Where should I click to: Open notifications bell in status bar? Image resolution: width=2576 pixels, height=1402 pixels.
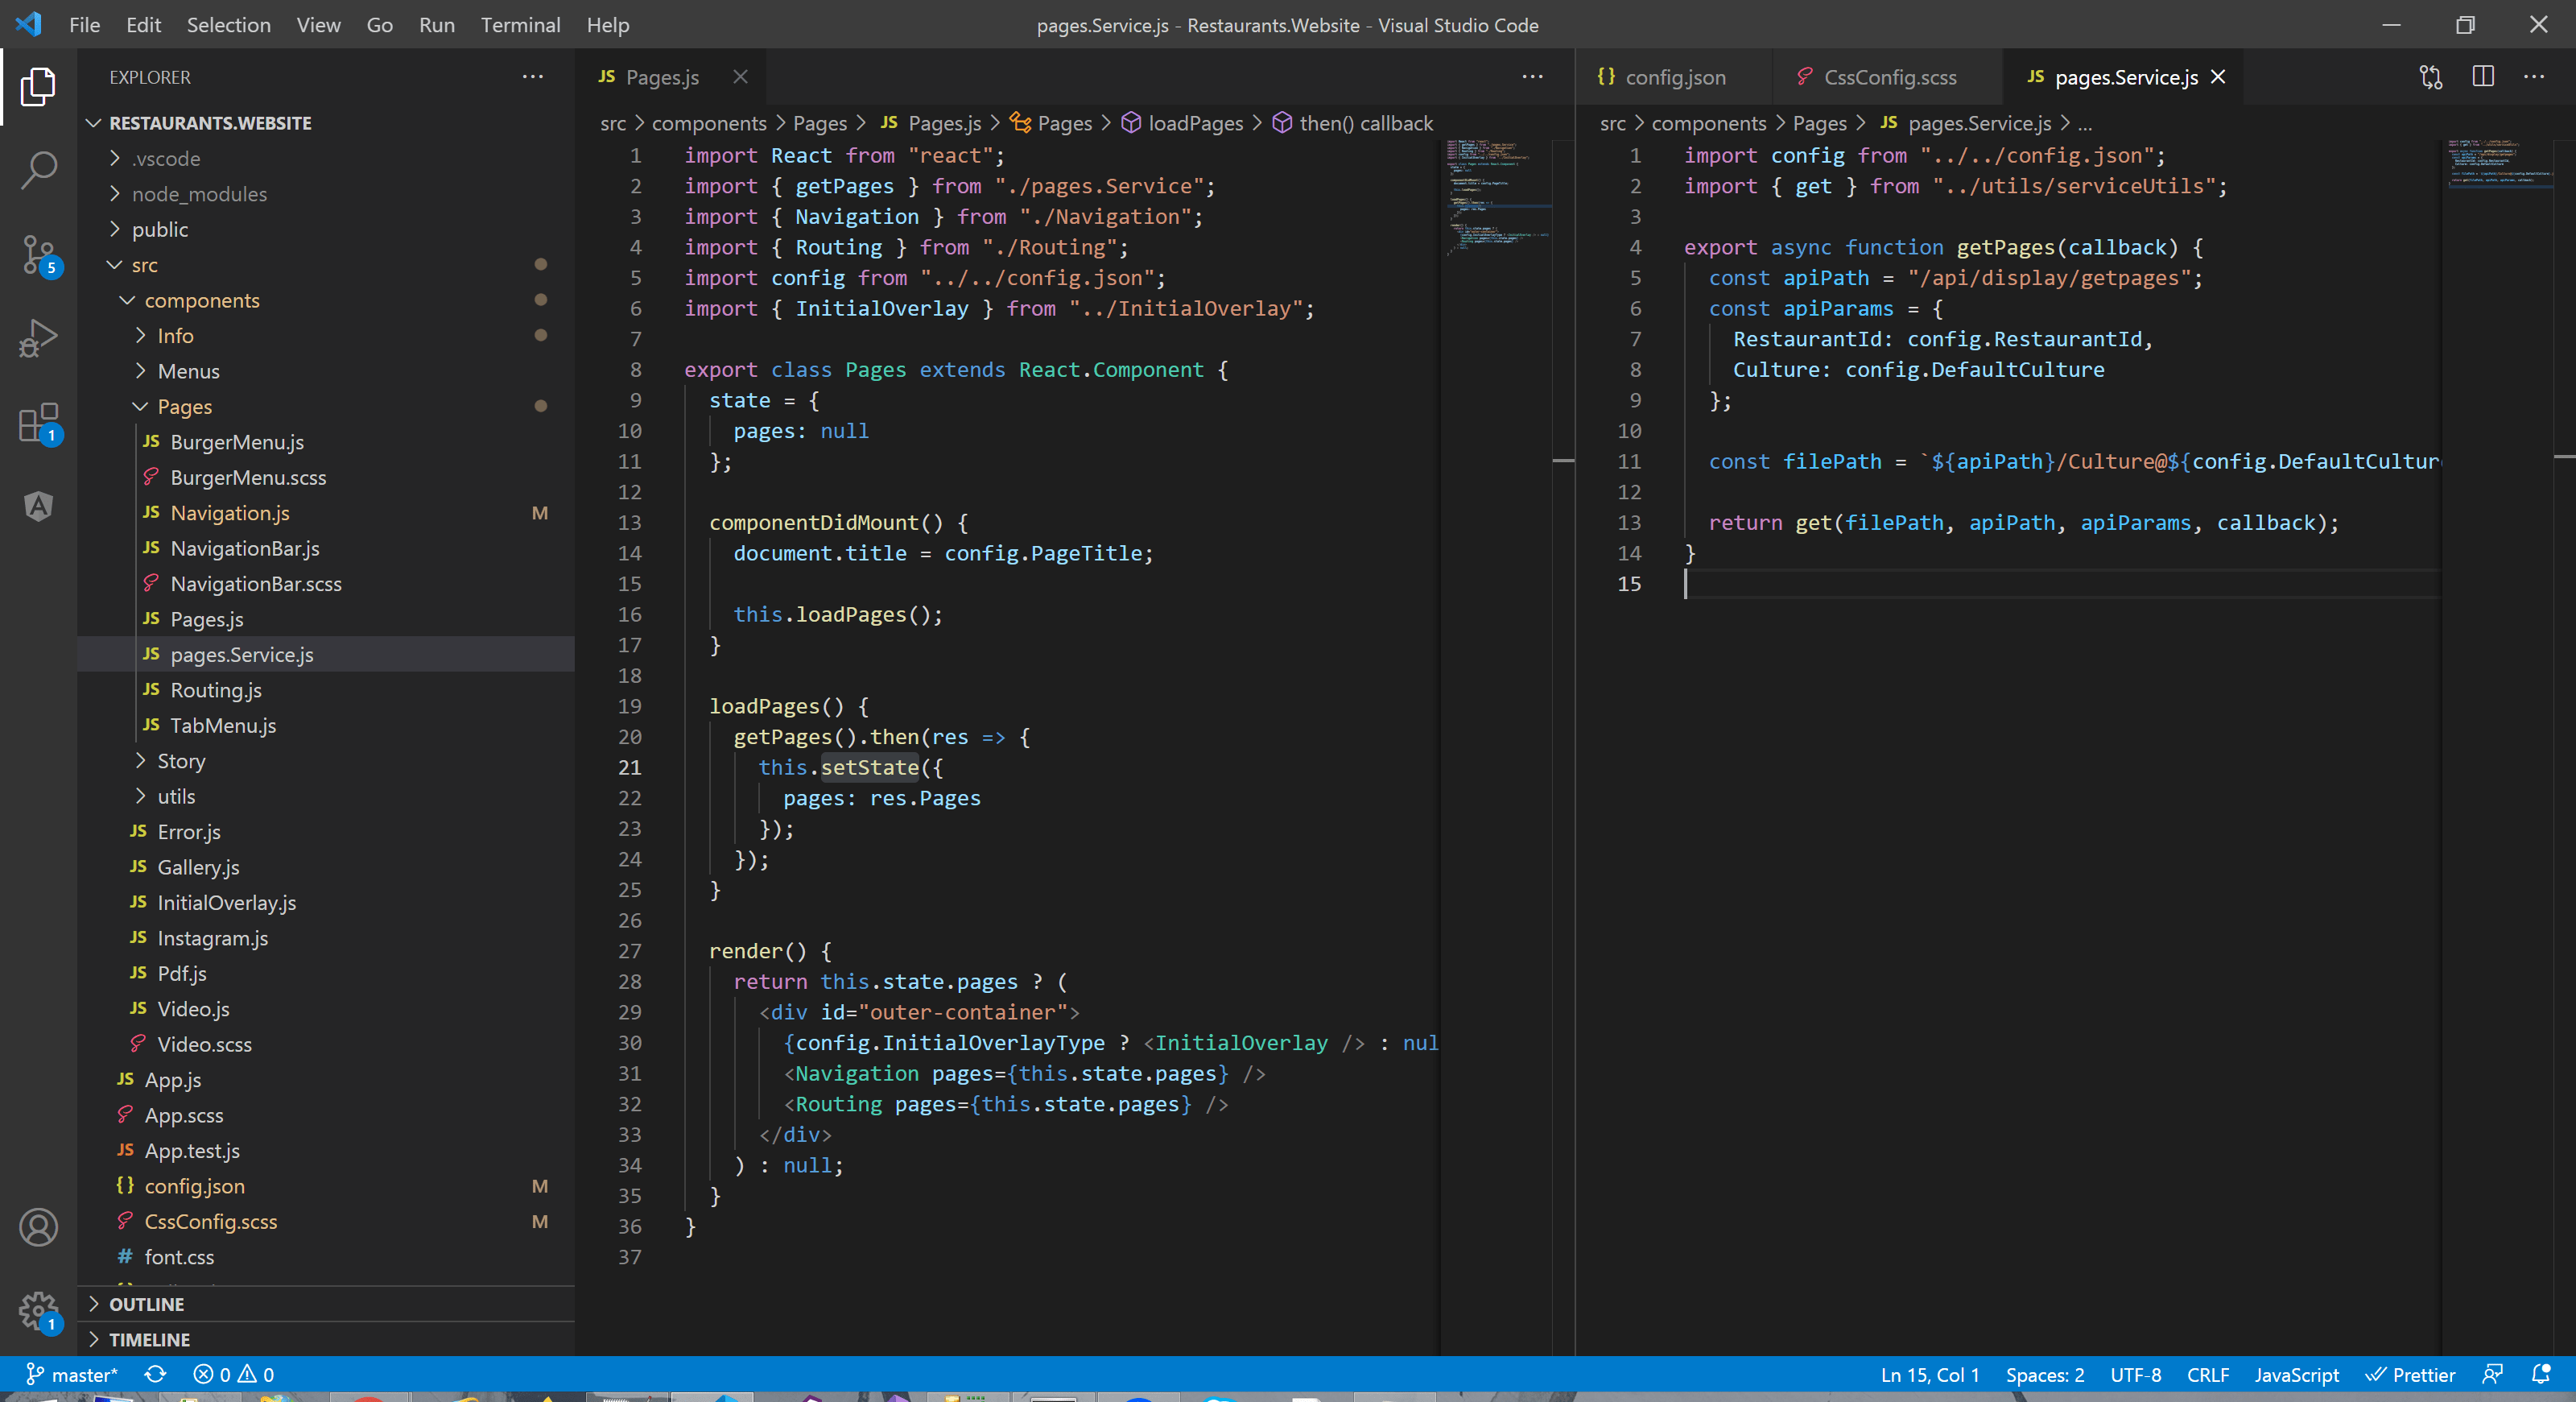click(x=2541, y=1374)
